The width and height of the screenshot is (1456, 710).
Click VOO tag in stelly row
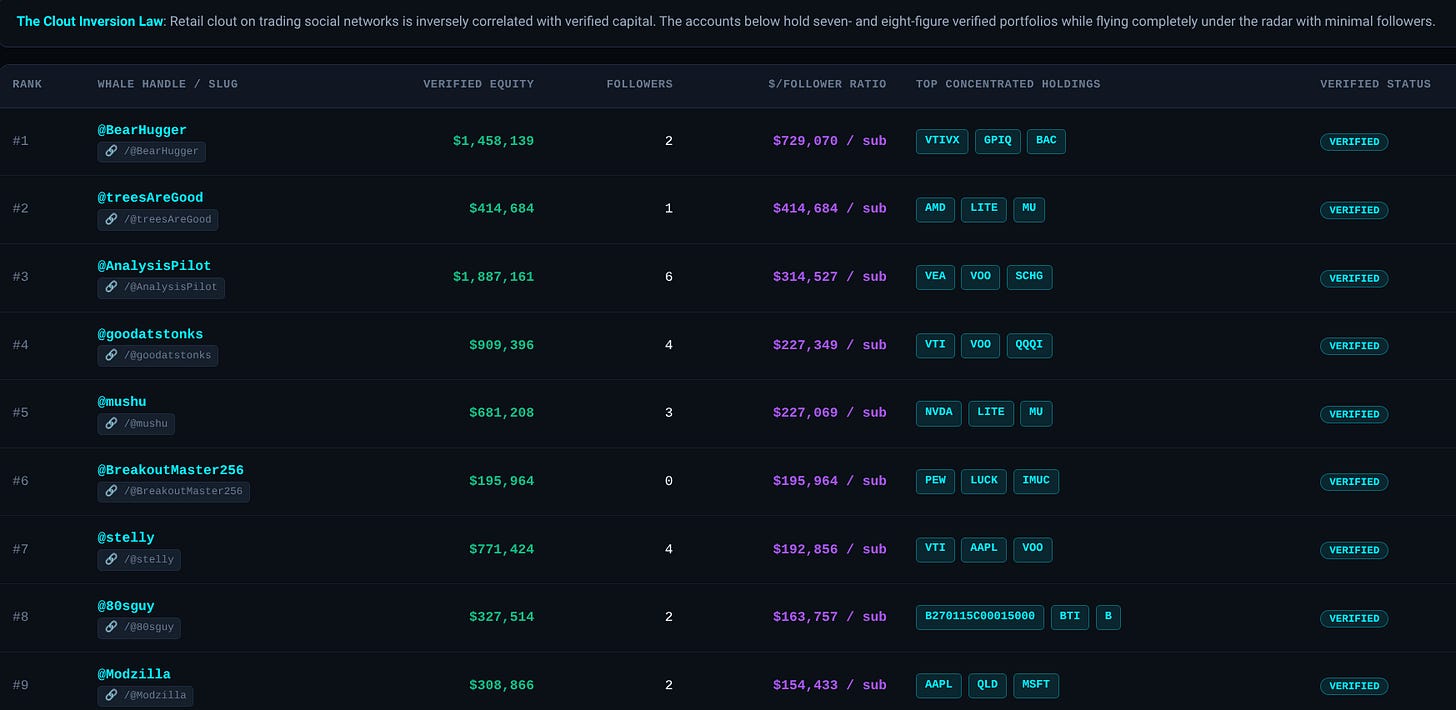point(1032,549)
